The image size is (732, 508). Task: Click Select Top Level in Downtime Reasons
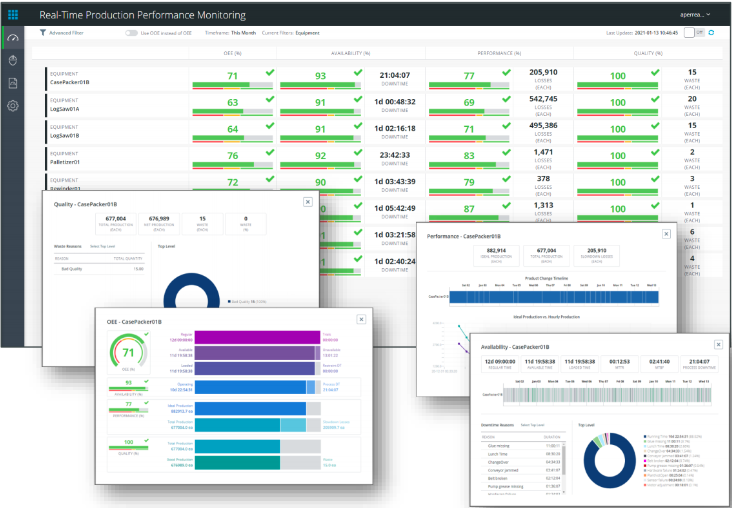tap(533, 425)
